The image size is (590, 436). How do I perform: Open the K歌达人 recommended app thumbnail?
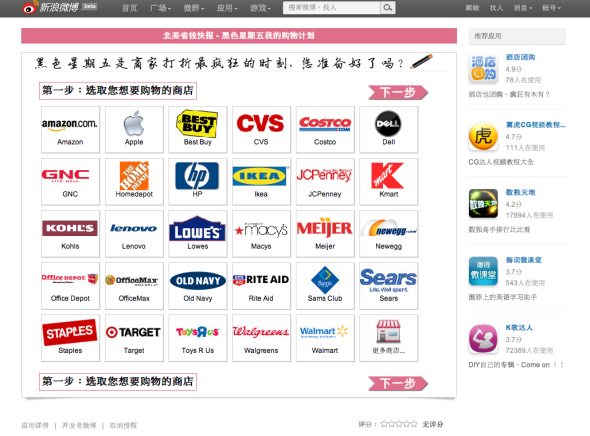click(483, 339)
